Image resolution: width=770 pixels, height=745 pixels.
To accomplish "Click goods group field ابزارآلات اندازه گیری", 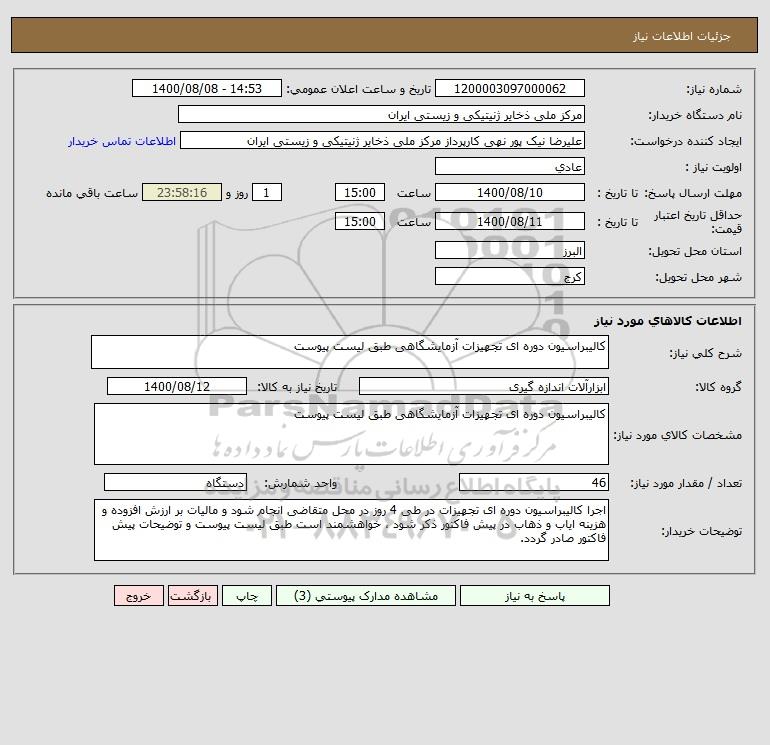I will click(x=484, y=386).
